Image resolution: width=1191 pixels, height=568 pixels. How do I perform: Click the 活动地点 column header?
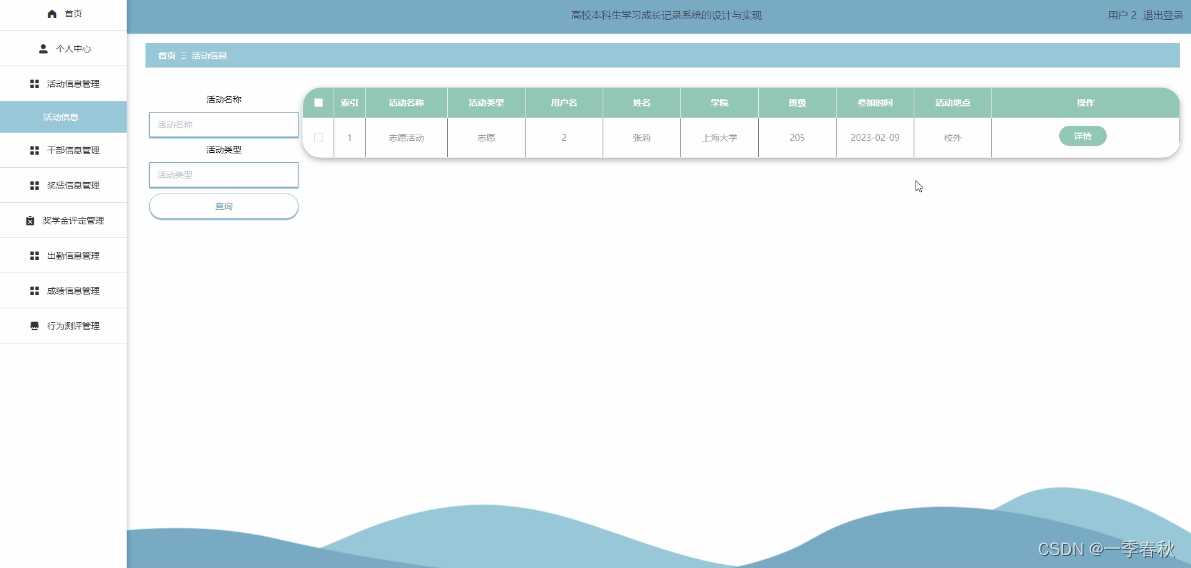point(952,103)
